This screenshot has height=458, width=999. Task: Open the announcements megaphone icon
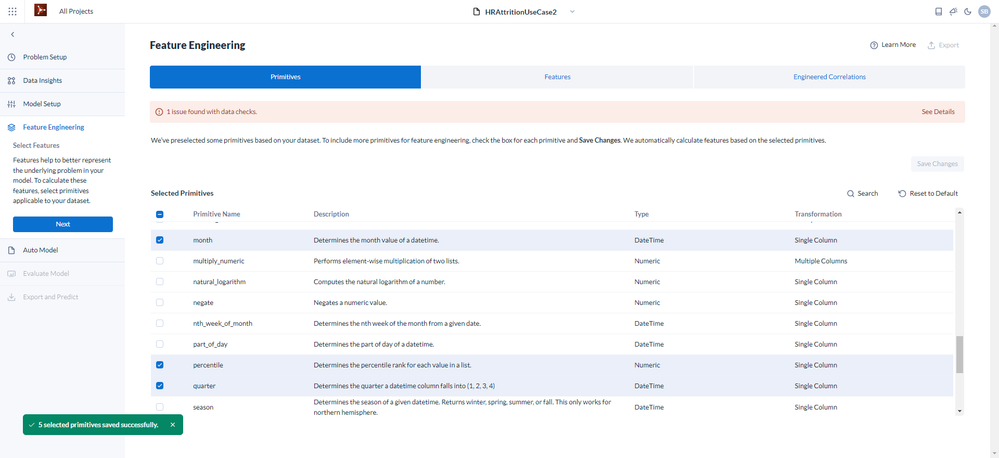pyautogui.click(x=954, y=11)
